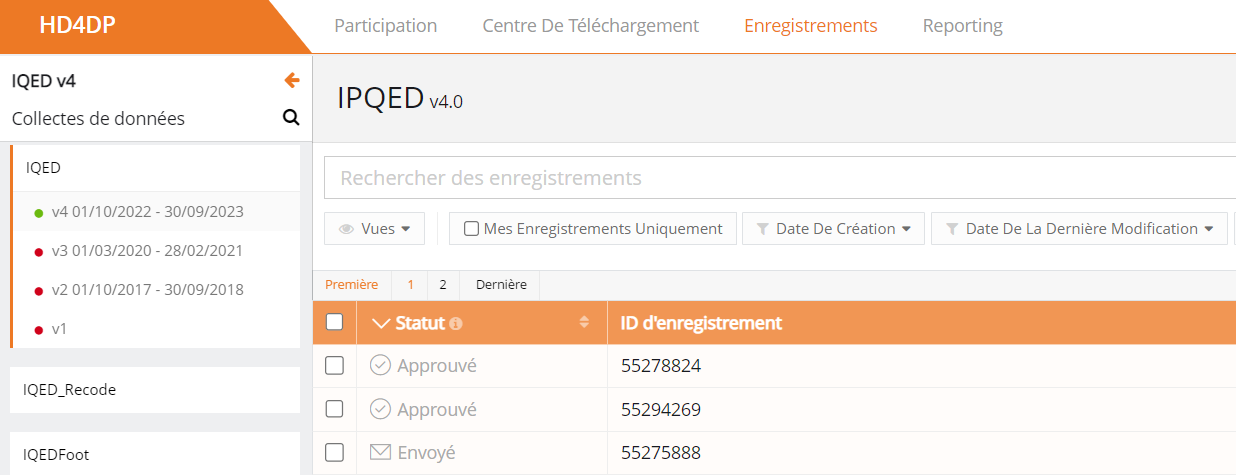Open the Vues dropdown
The image size is (1236, 475).
coord(375,229)
